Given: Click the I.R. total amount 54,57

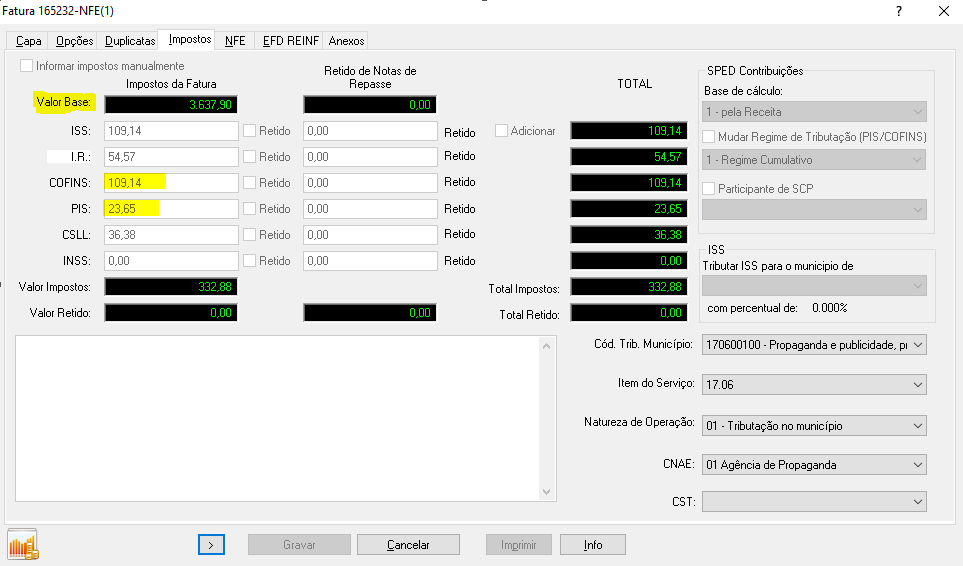Looking at the screenshot, I should coord(629,157).
